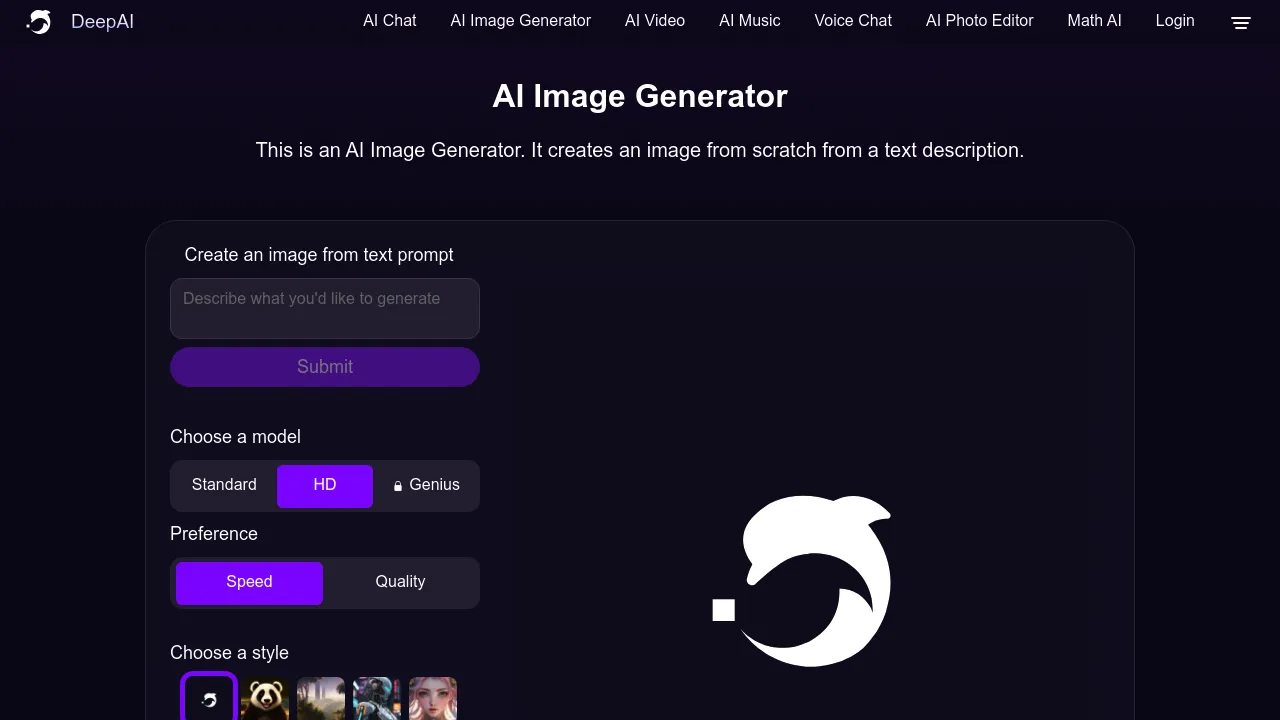The image size is (1280, 720).
Task: Open the AI Photo Editor
Action: pyautogui.click(x=979, y=20)
